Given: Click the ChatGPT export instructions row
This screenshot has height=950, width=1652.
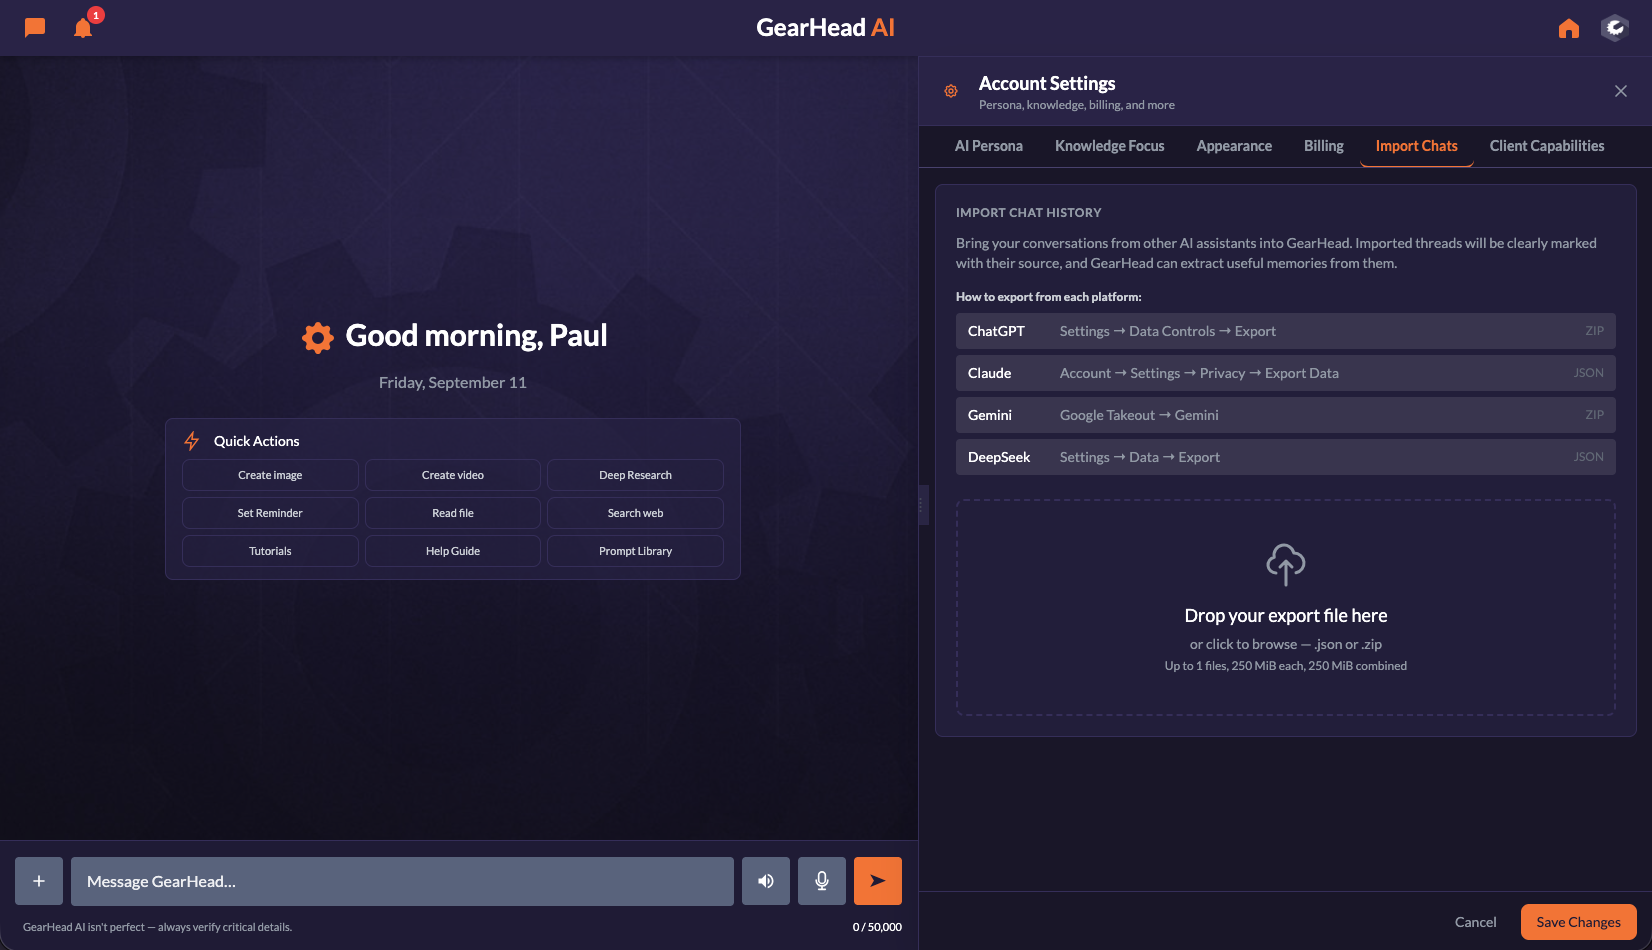Looking at the screenshot, I should tap(1286, 331).
